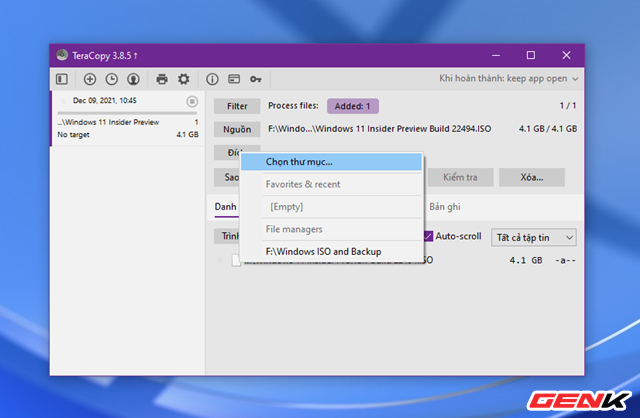Click the license key icon
The image size is (640, 418).
[x=256, y=79]
